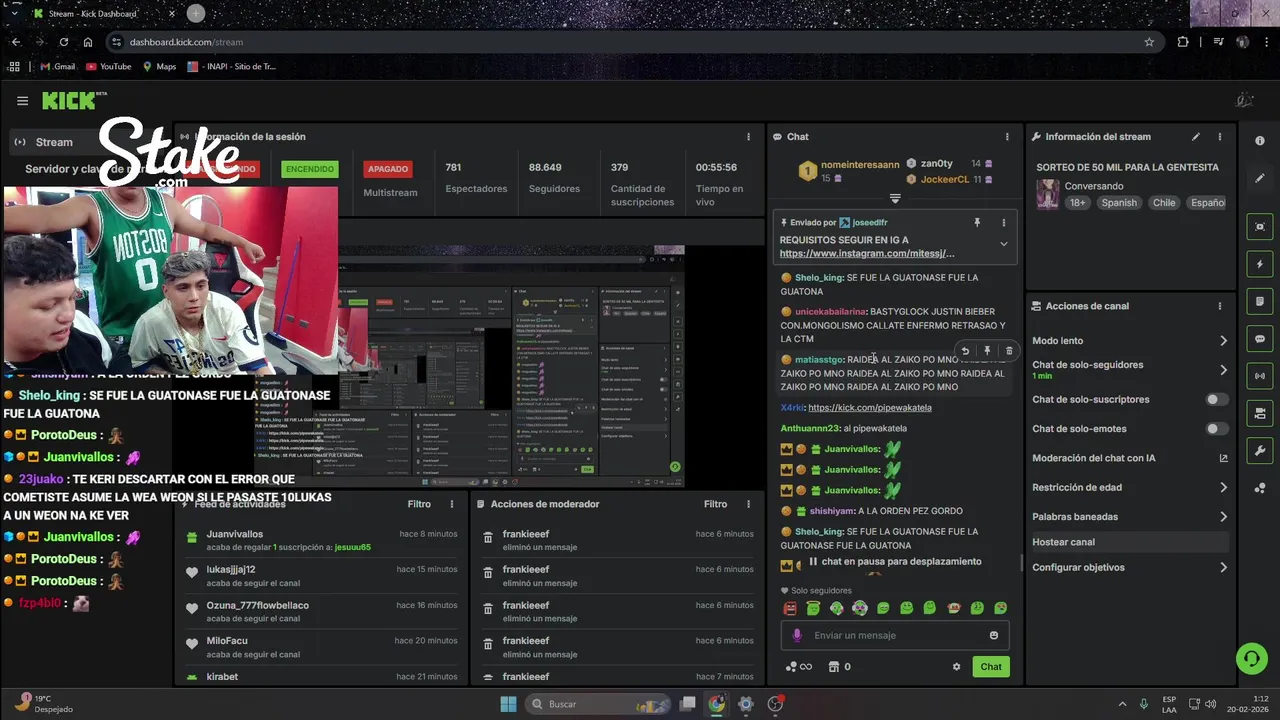Image resolution: width=1280 pixels, height=720 pixels.
Task: Open the kick.com/pipewakatela link in chat
Action: point(869,408)
